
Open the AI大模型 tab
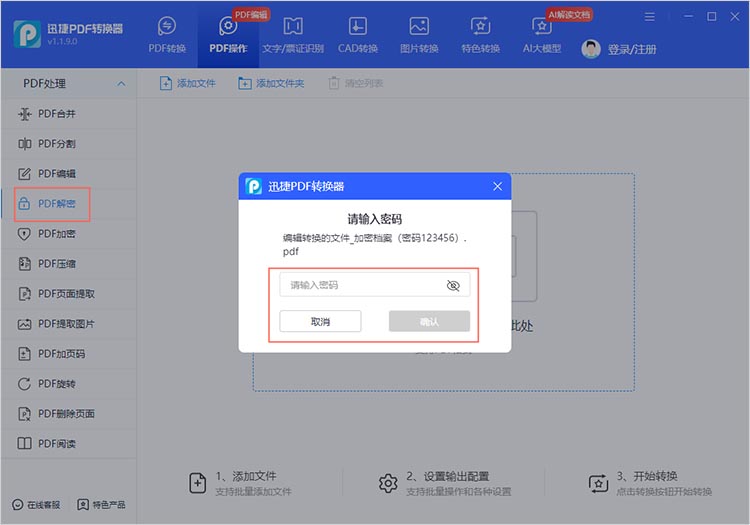(541, 34)
